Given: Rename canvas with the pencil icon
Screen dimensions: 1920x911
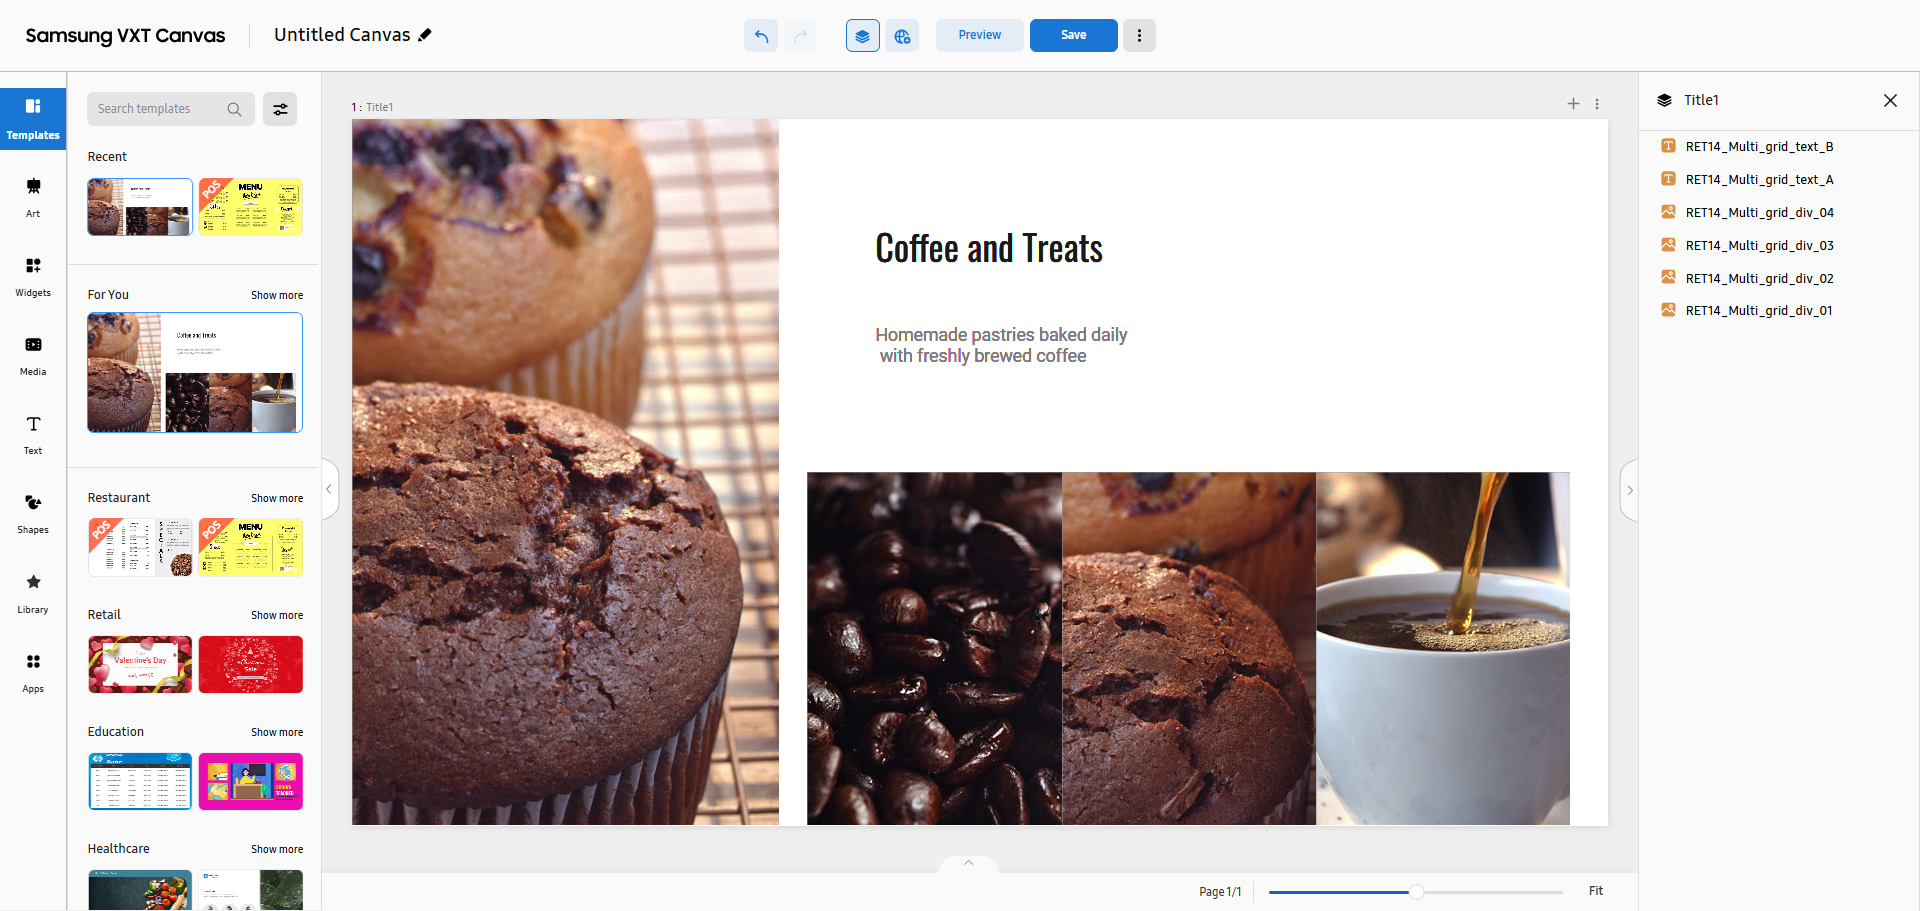Looking at the screenshot, I should 425,35.
